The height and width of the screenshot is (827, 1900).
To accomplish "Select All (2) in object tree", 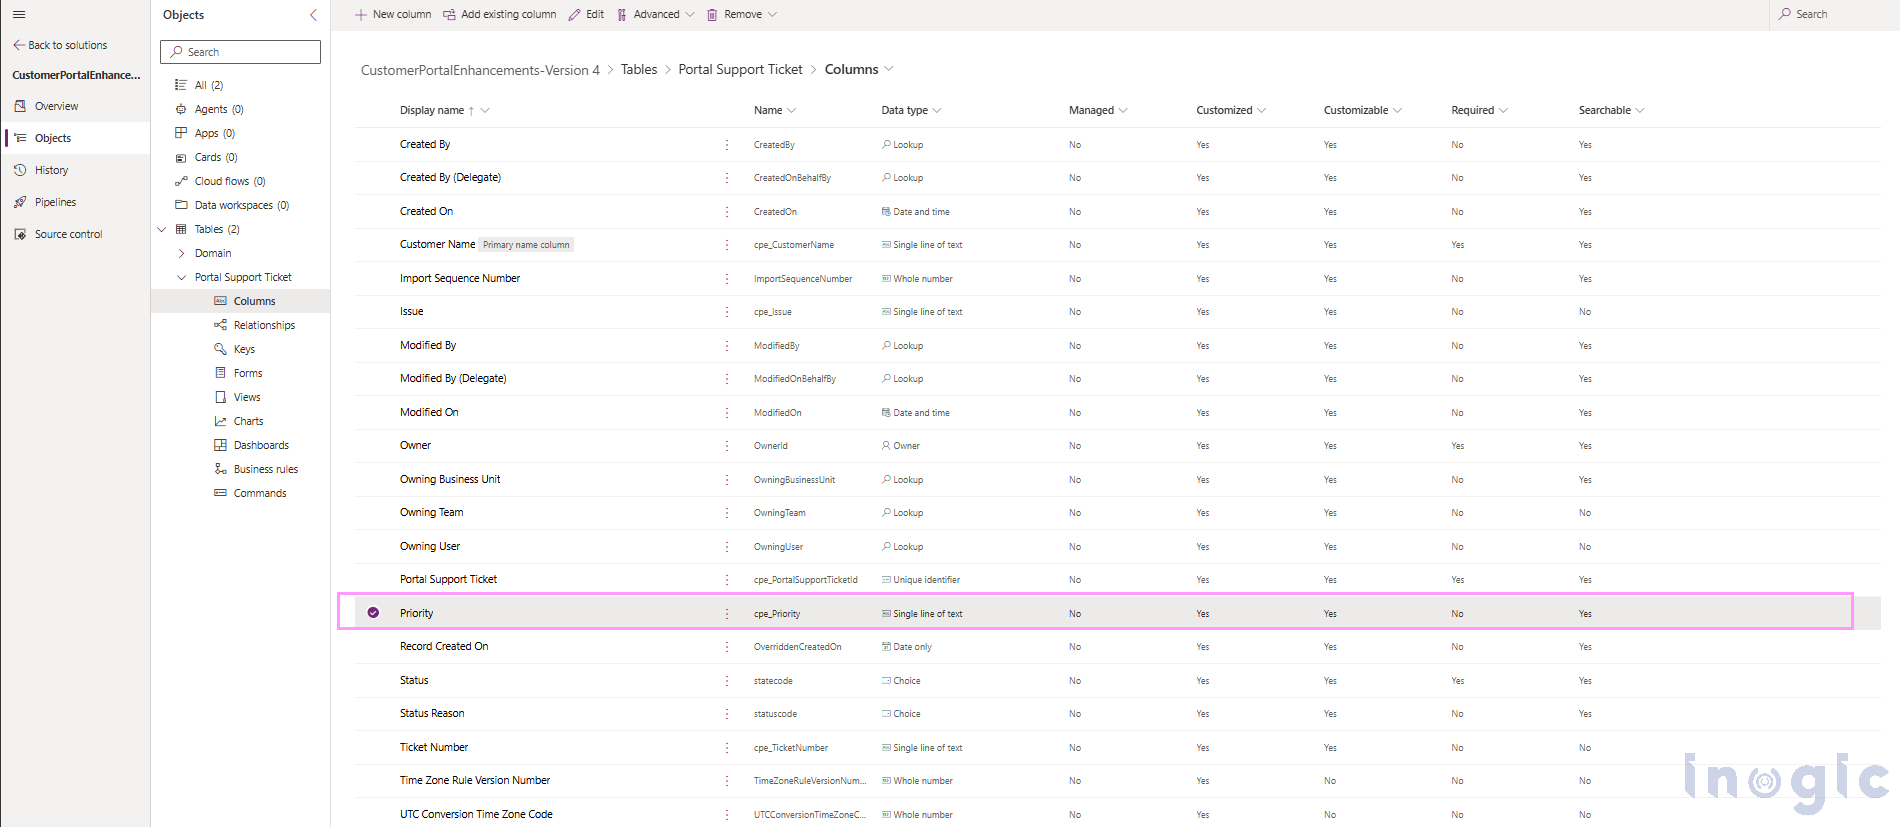I will [x=209, y=85].
